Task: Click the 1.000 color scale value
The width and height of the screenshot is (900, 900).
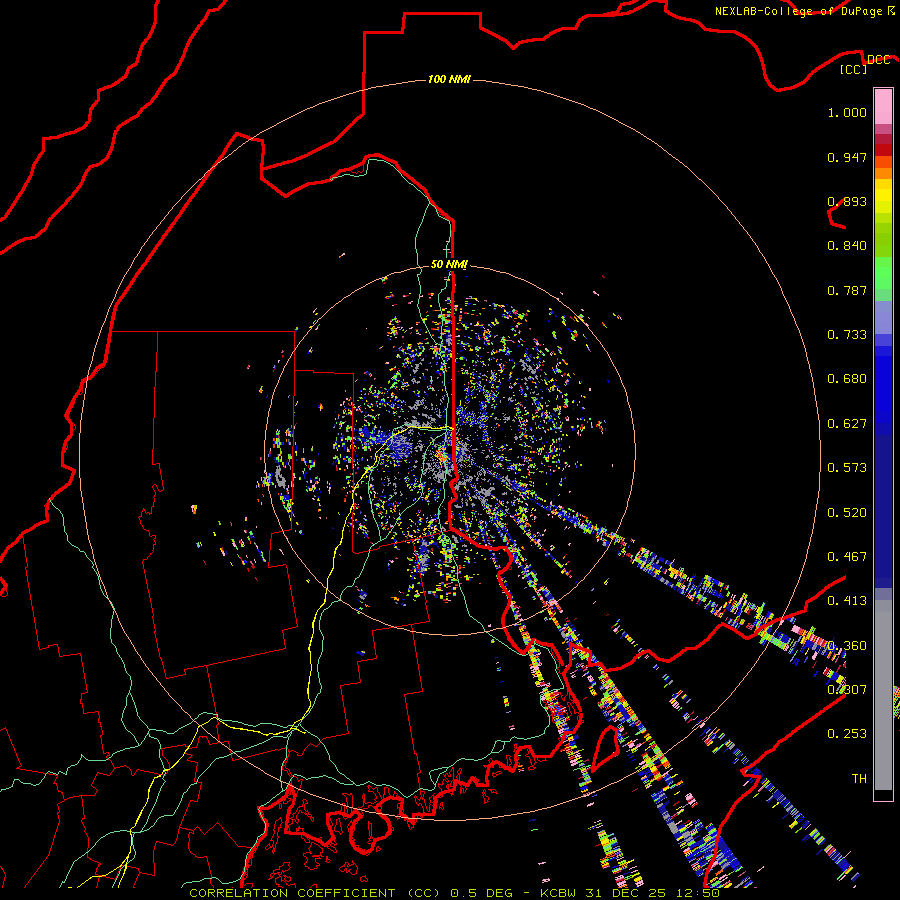Action: click(x=847, y=112)
